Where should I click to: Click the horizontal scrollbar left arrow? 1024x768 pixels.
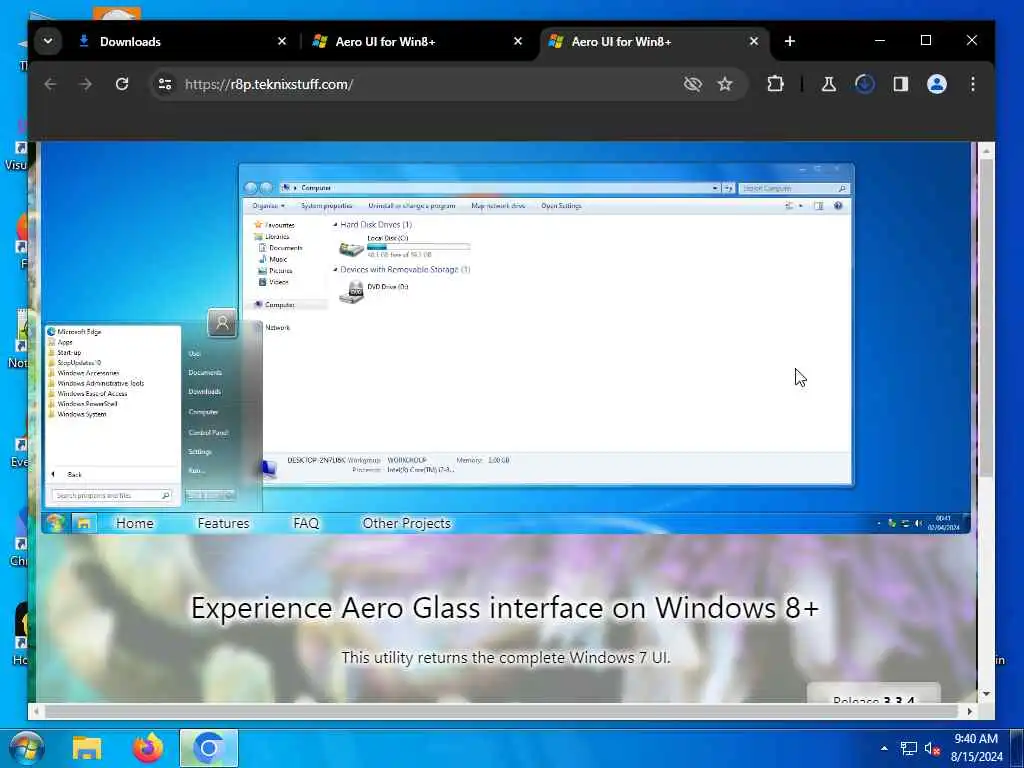(x=36, y=711)
